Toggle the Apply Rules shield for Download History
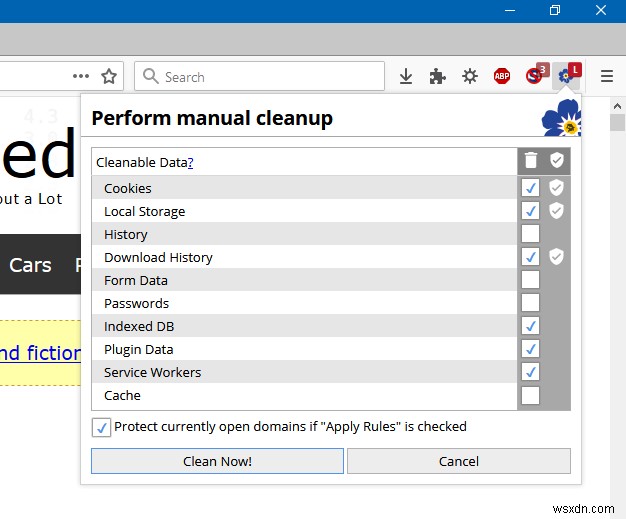 (557, 257)
